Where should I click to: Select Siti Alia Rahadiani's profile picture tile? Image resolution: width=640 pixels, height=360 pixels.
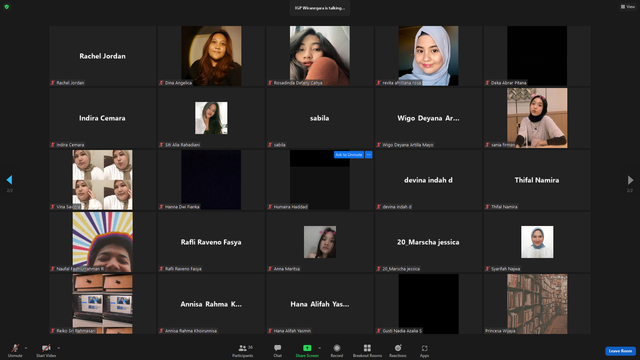click(211, 118)
